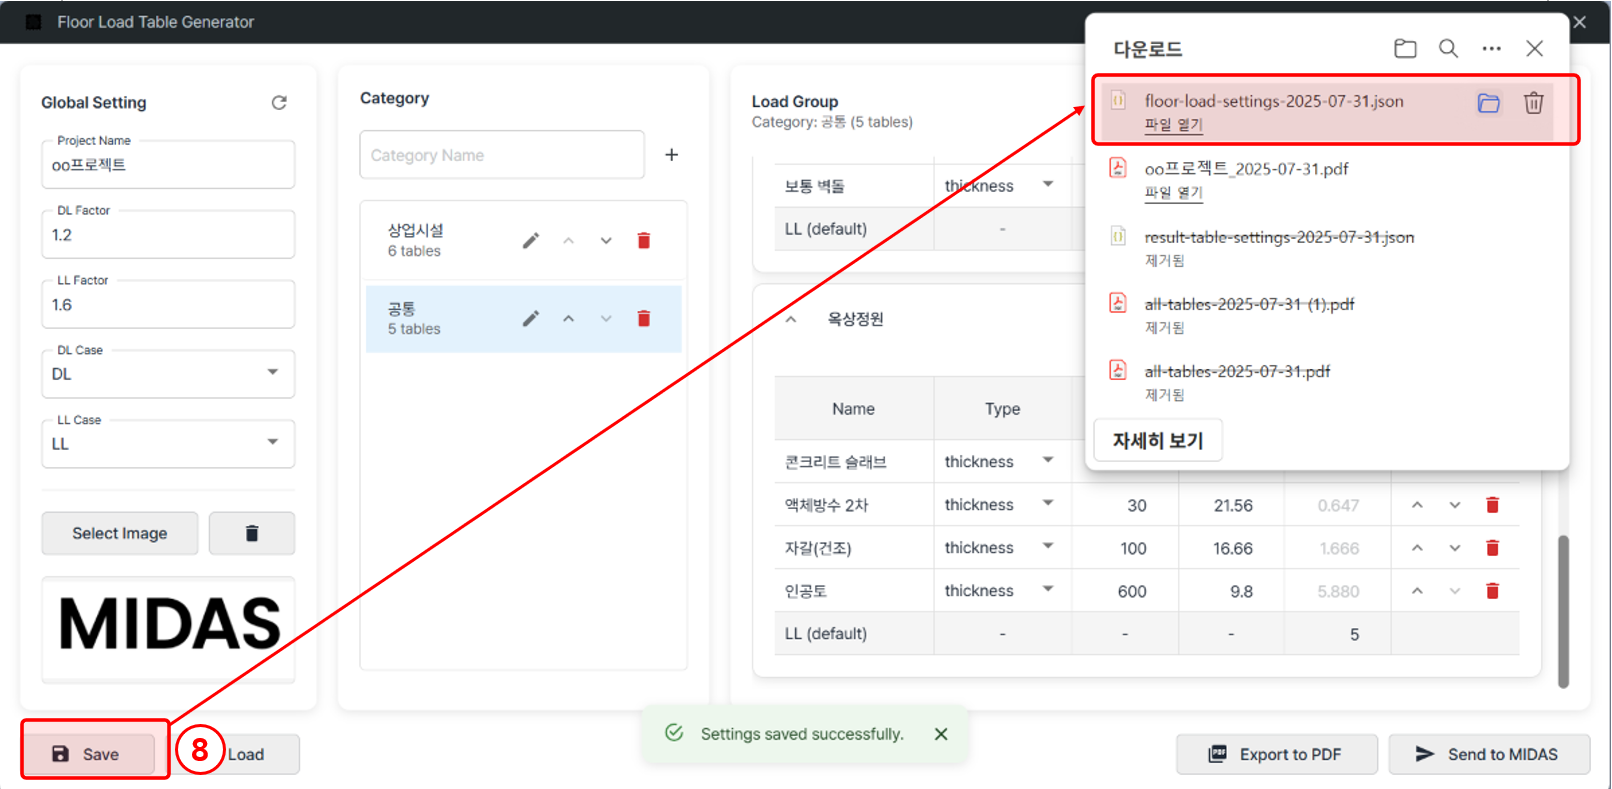Click the plus icon to add category
This screenshot has height=789, width=1612.
coord(671,155)
